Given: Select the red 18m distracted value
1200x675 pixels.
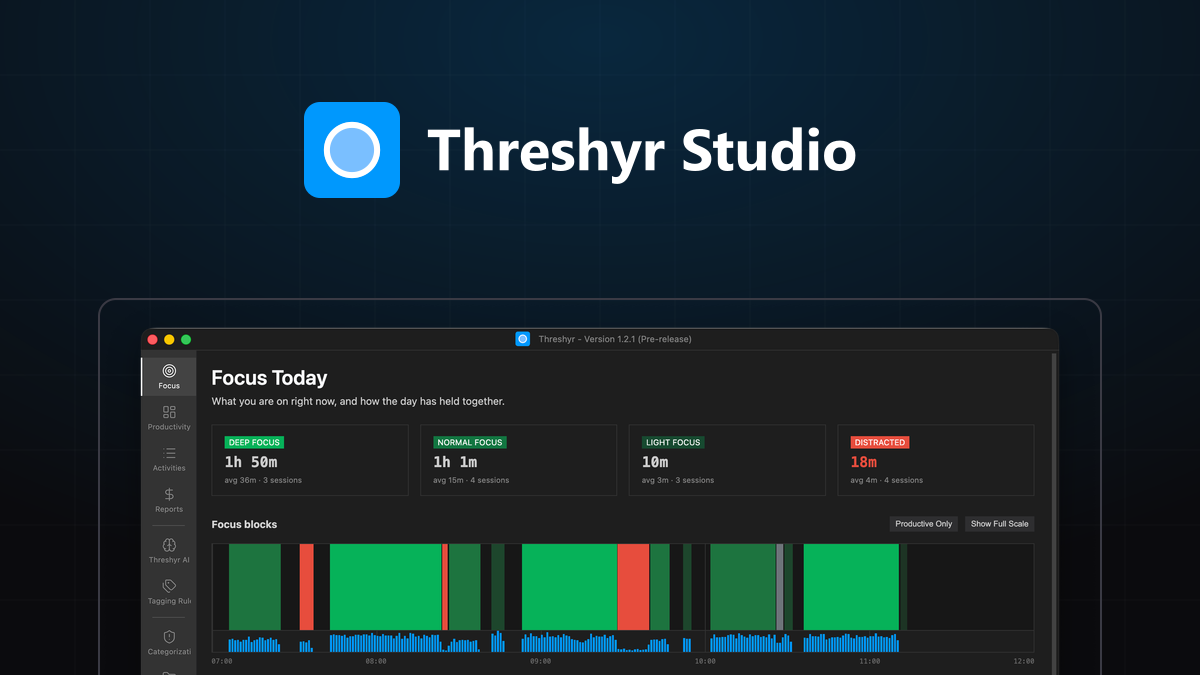Looking at the screenshot, I should point(864,462).
